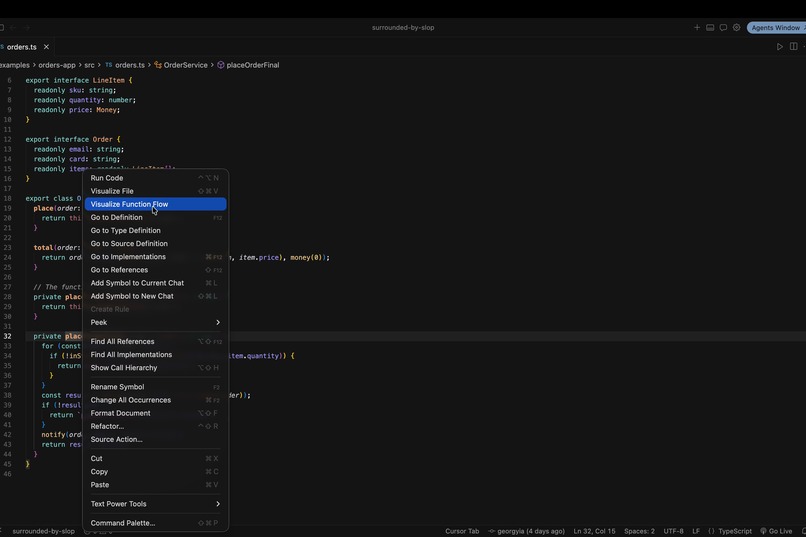Screen dimensions: 806x537
Task: Choose Change All Occurrences
Action: pyautogui.click(x=155, y=400)
